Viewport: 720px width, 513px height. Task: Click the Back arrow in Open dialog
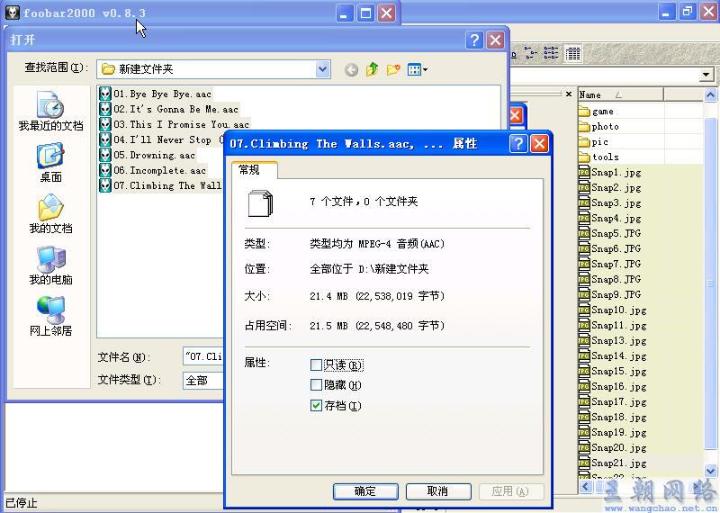pos(351,70)
